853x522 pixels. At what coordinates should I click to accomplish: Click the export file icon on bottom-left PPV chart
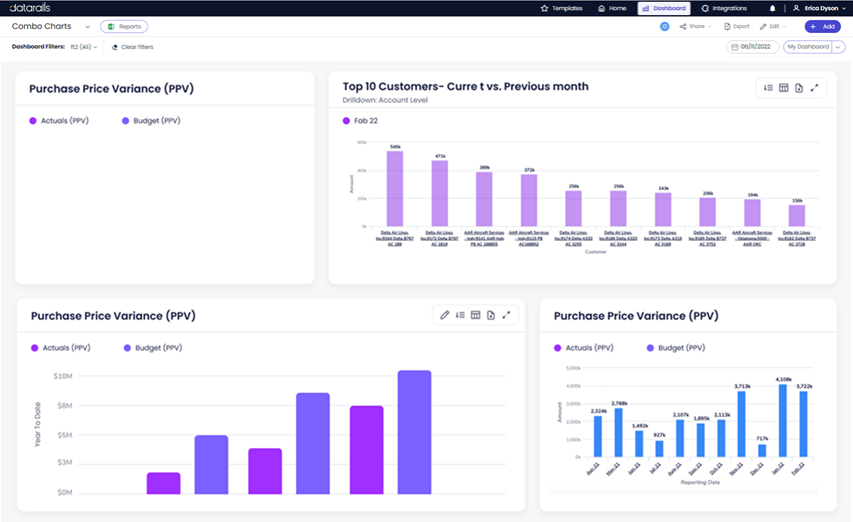pyautogui.click(x=491, y=315)
